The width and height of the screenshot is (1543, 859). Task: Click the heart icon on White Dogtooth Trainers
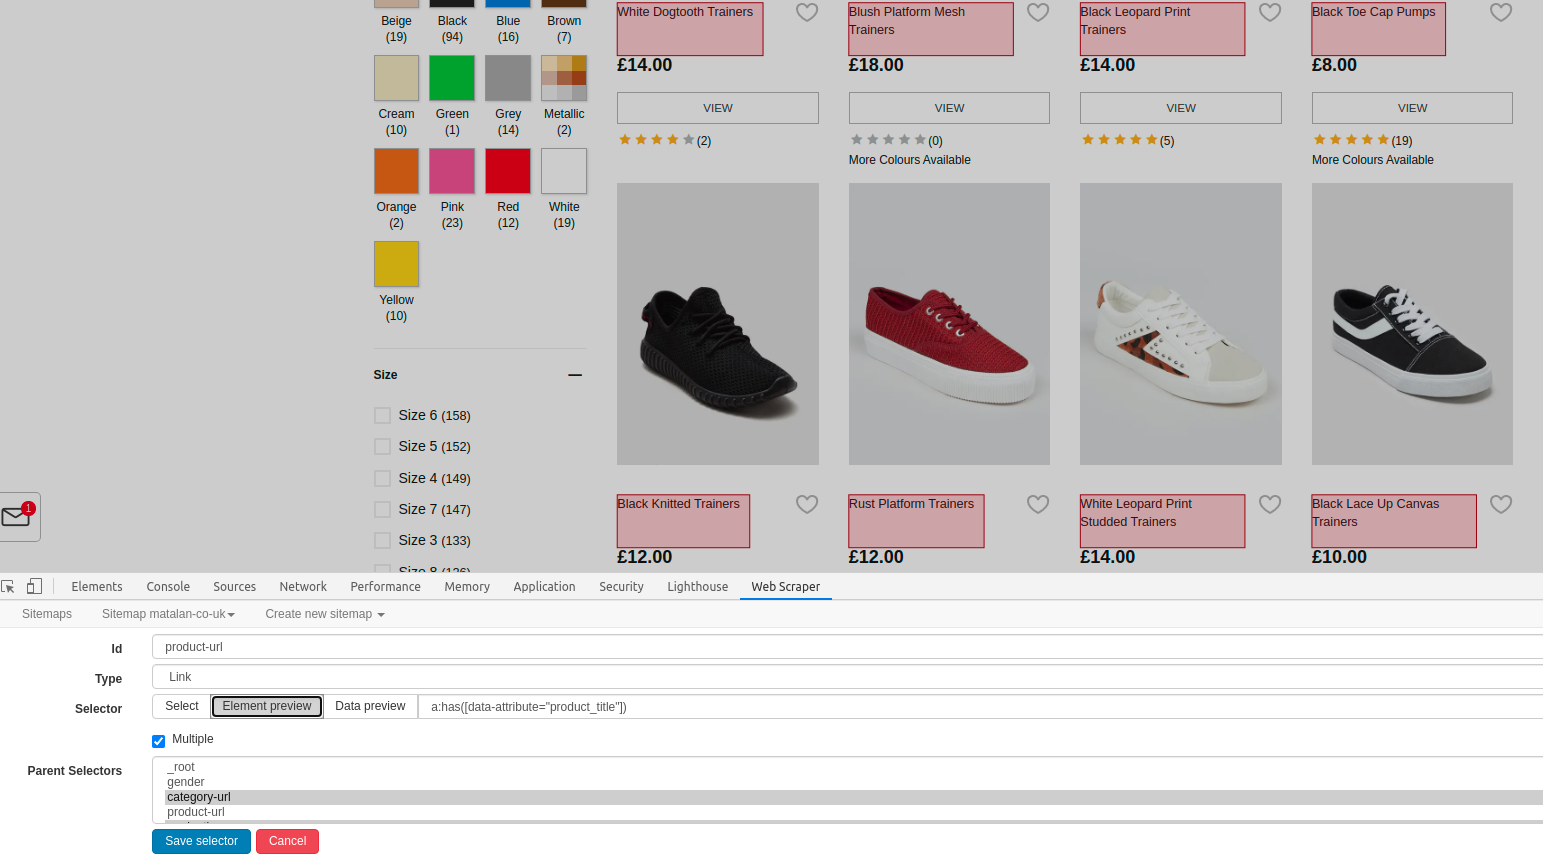807,12
